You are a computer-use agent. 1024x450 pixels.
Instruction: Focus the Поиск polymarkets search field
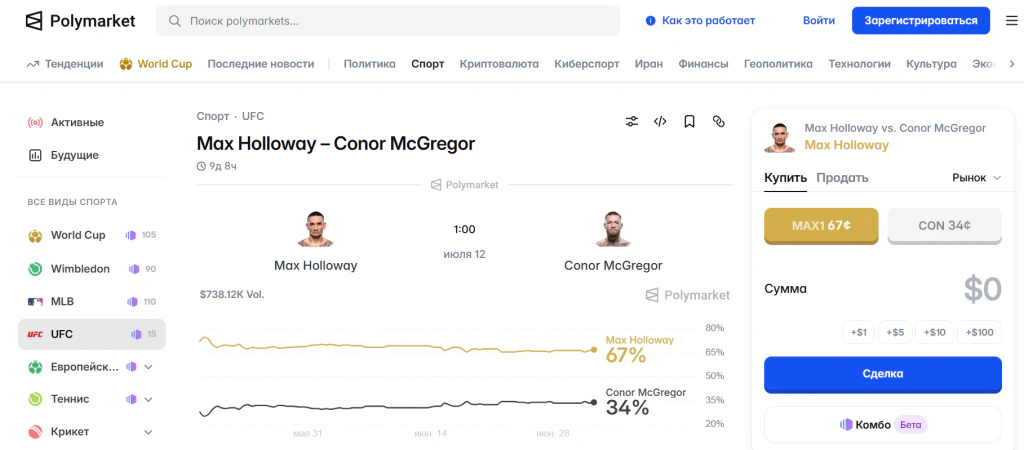pyautogui.click(x=388, y=21)
